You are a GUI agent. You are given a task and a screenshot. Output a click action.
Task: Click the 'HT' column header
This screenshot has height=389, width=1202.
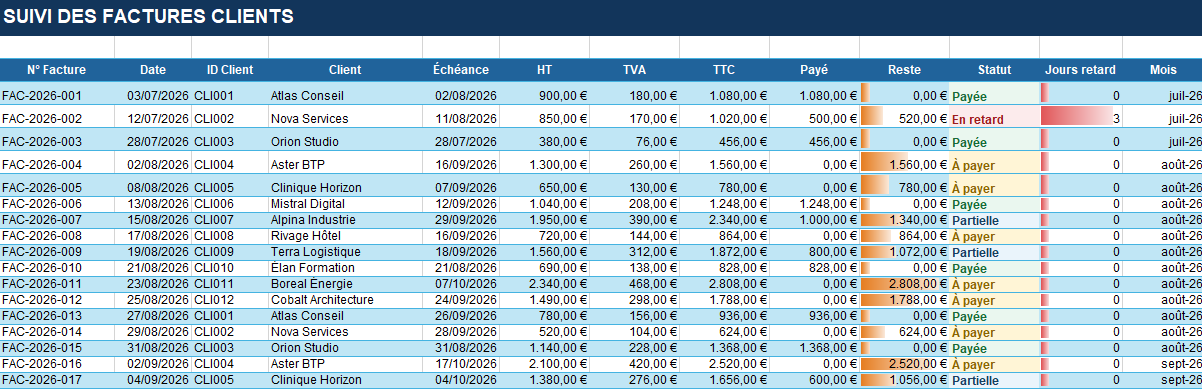point(544,70)
